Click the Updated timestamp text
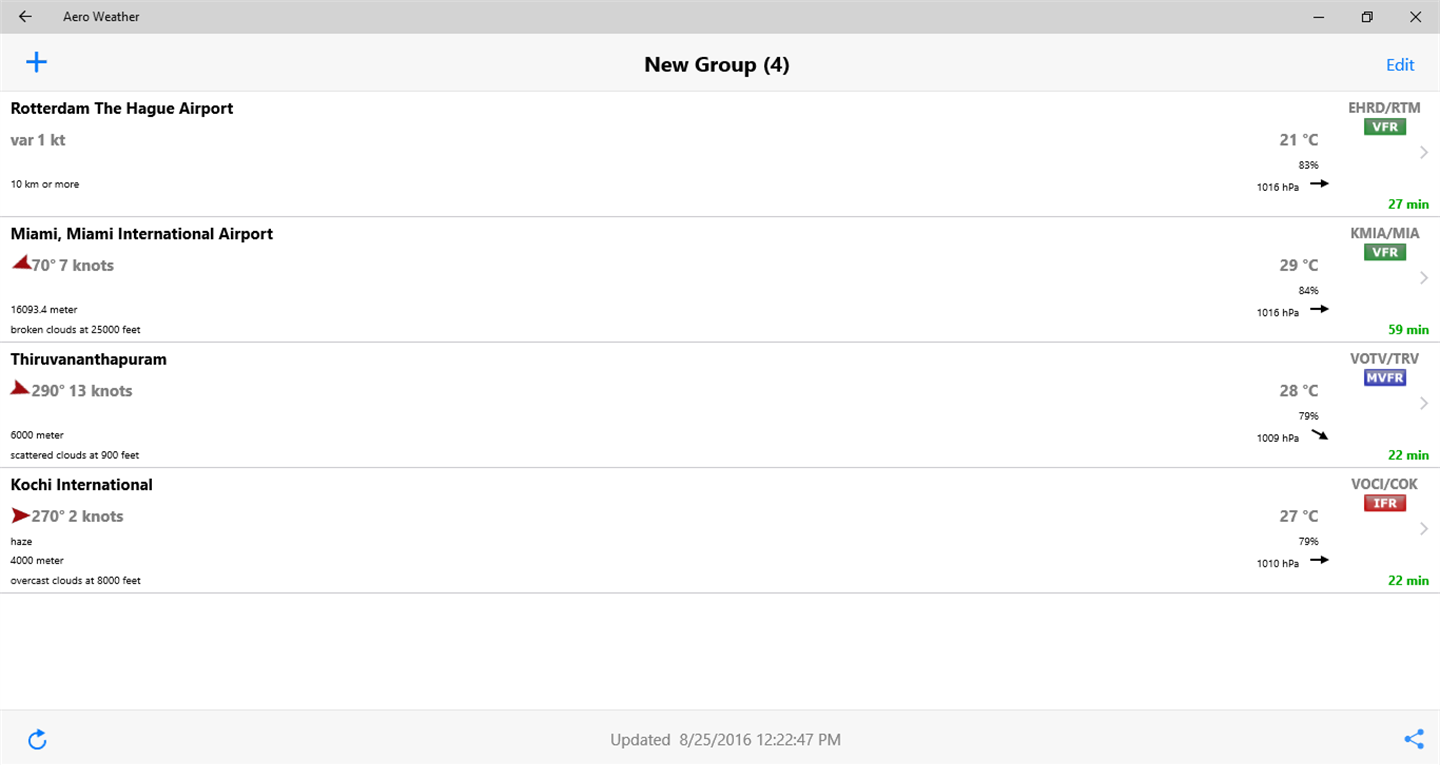This screenshot has height=765, width=1440. click(725, 740)
